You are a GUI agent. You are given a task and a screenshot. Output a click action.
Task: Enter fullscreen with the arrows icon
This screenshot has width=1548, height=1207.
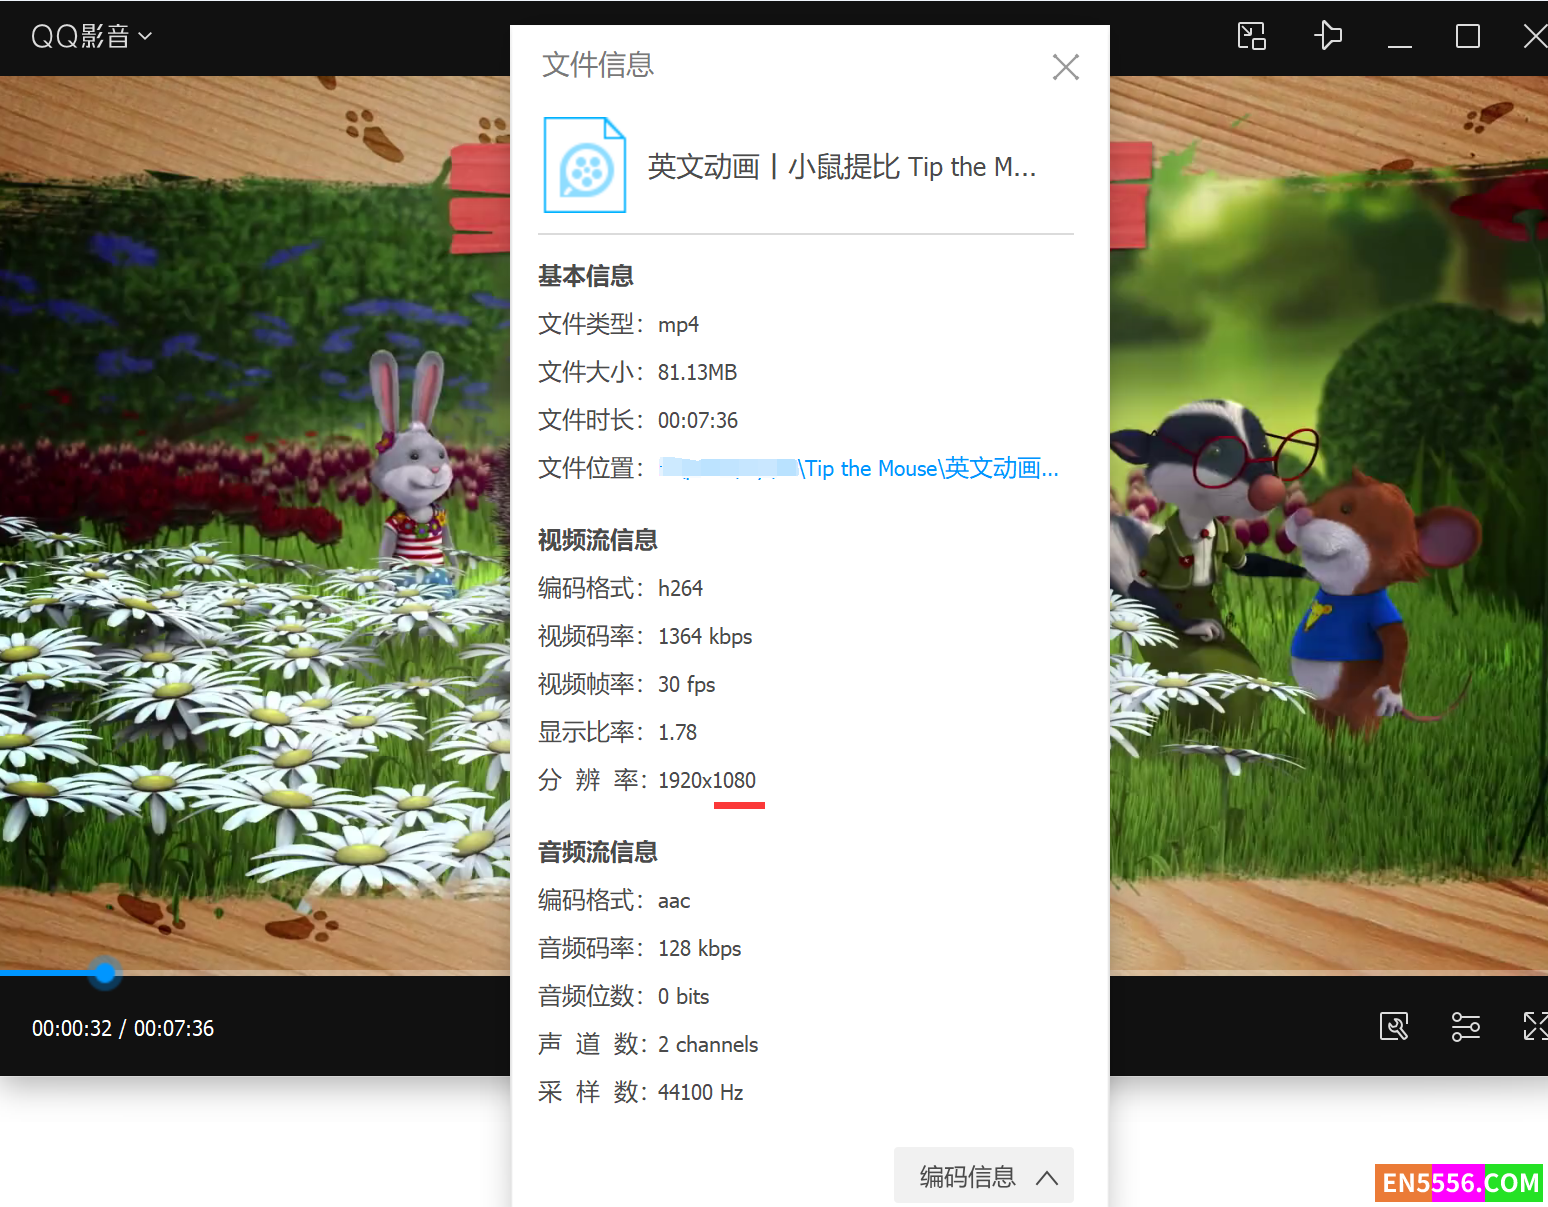tap(1533, 1026)
